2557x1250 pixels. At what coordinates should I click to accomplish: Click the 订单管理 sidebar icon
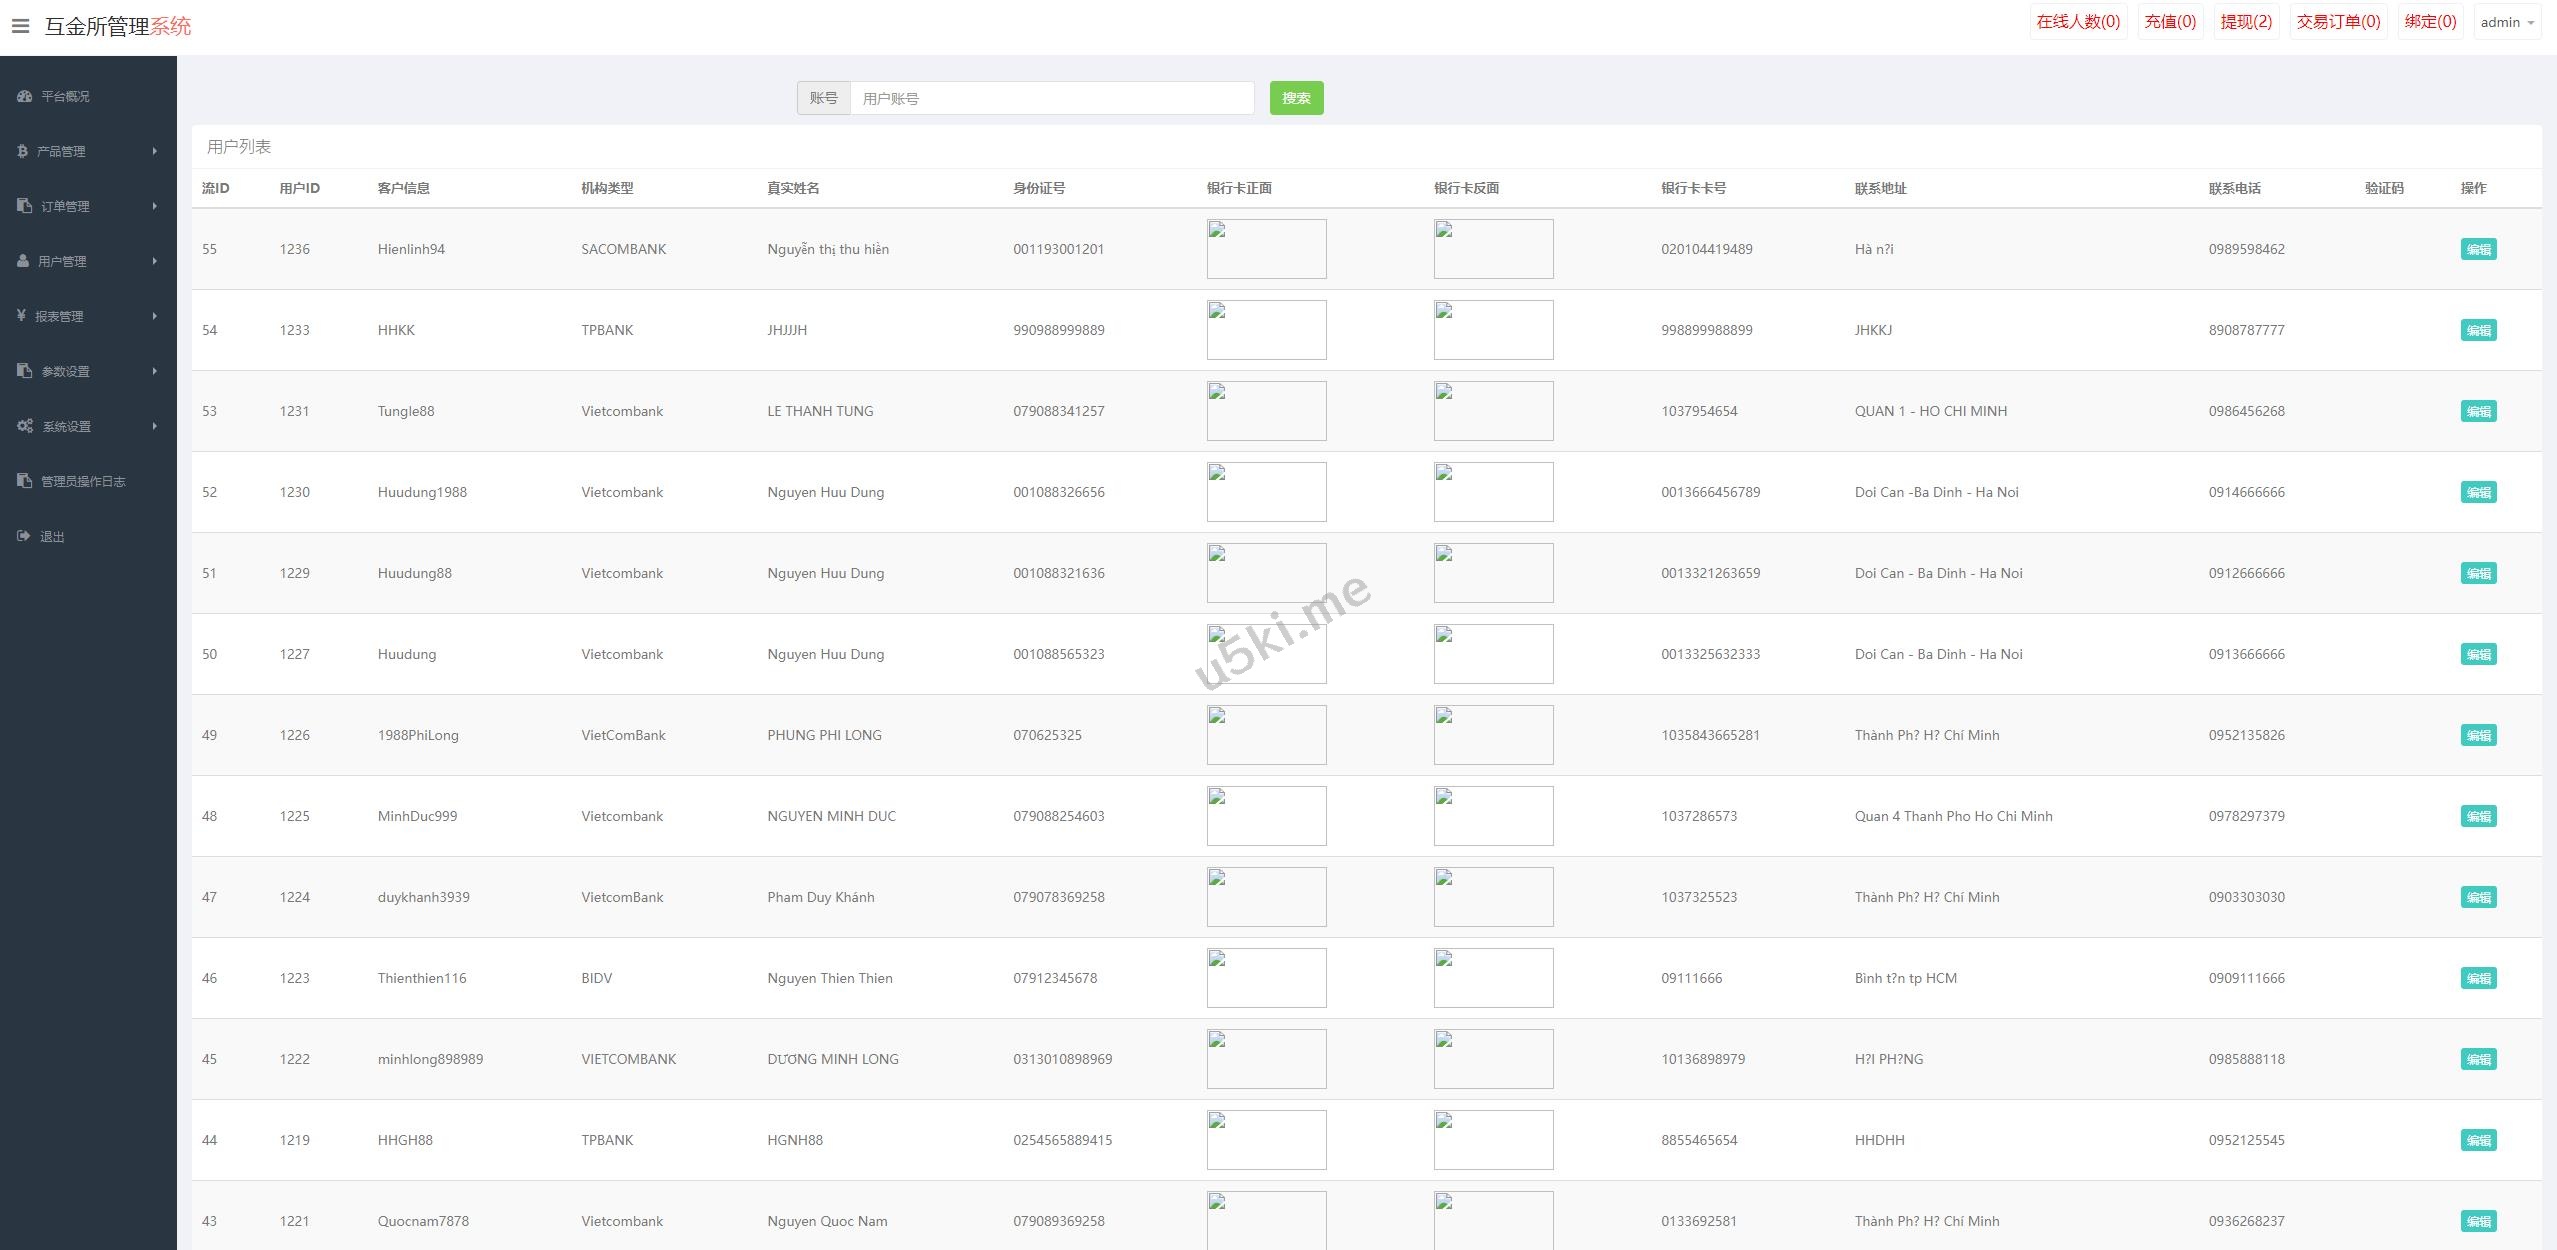click(25, 206)
